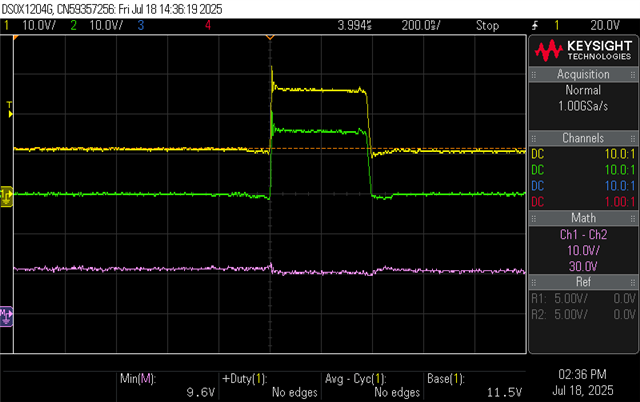Viewport: 640px width, 402px height.
Task: Click the blue DC coupling for channel 3
Action: pos(538,186)
